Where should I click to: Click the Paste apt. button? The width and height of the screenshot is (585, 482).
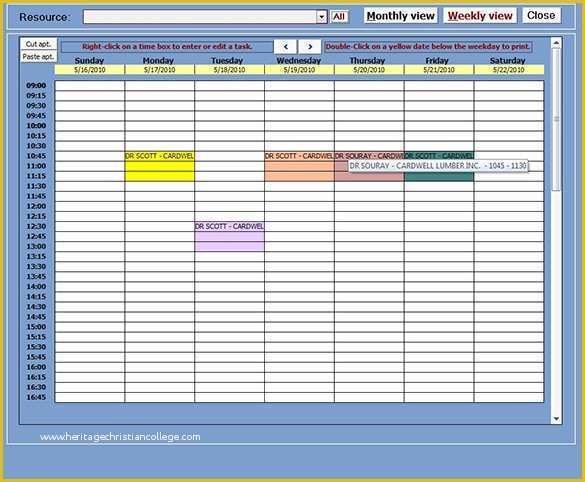pos(38,57)
